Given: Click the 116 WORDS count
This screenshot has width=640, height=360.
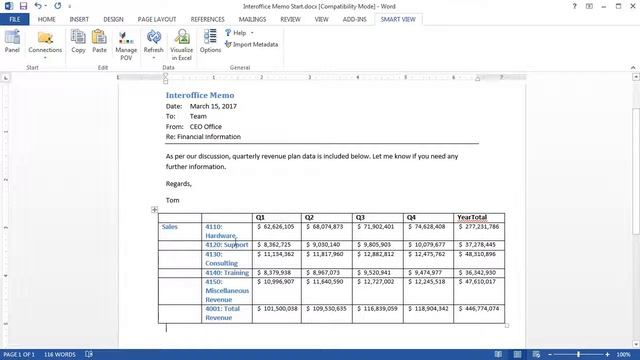Looking at the screenshot, I should tap(60, 354).
